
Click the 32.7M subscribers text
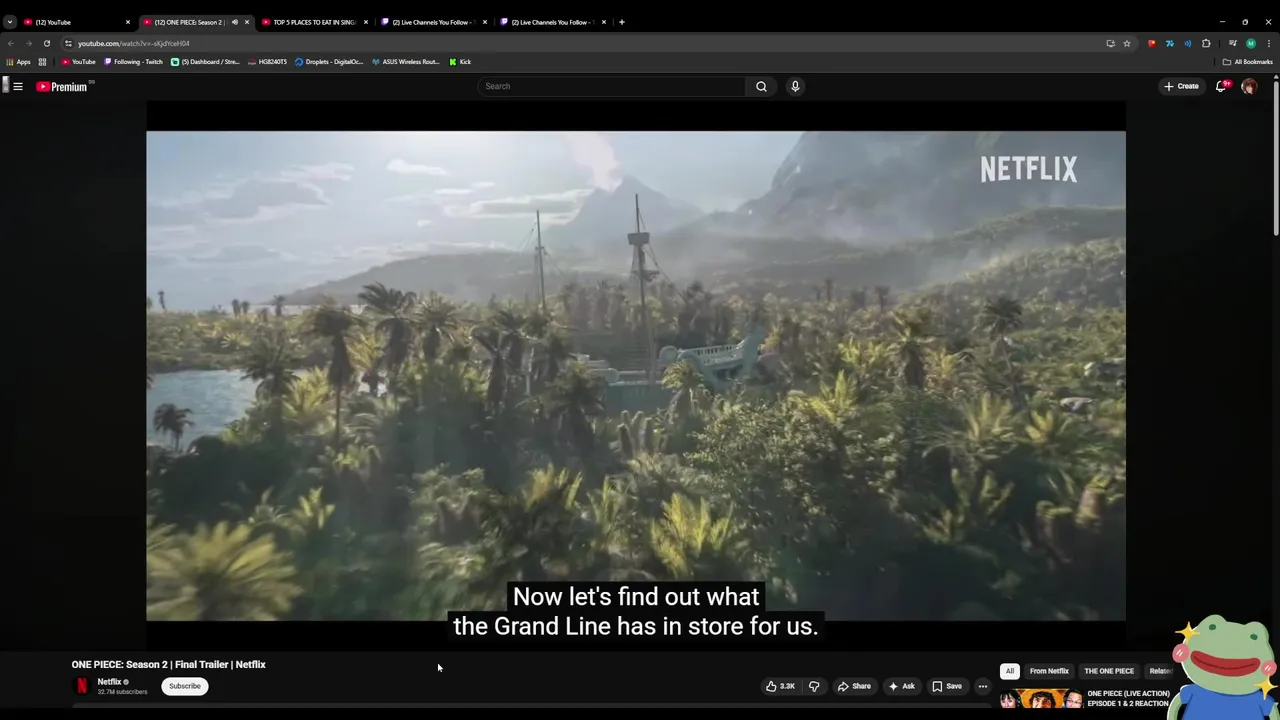(x=122, y=692)
